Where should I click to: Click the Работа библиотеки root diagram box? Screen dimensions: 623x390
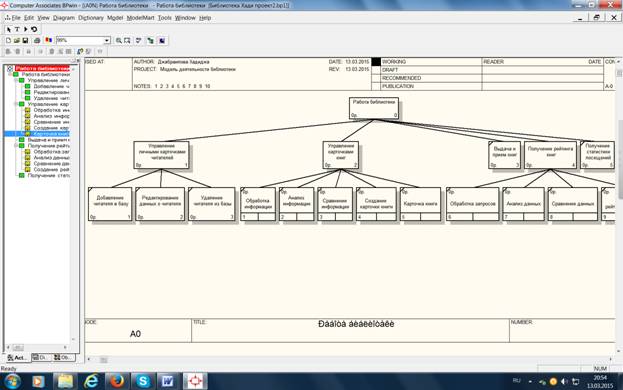(x=374, y=108)
